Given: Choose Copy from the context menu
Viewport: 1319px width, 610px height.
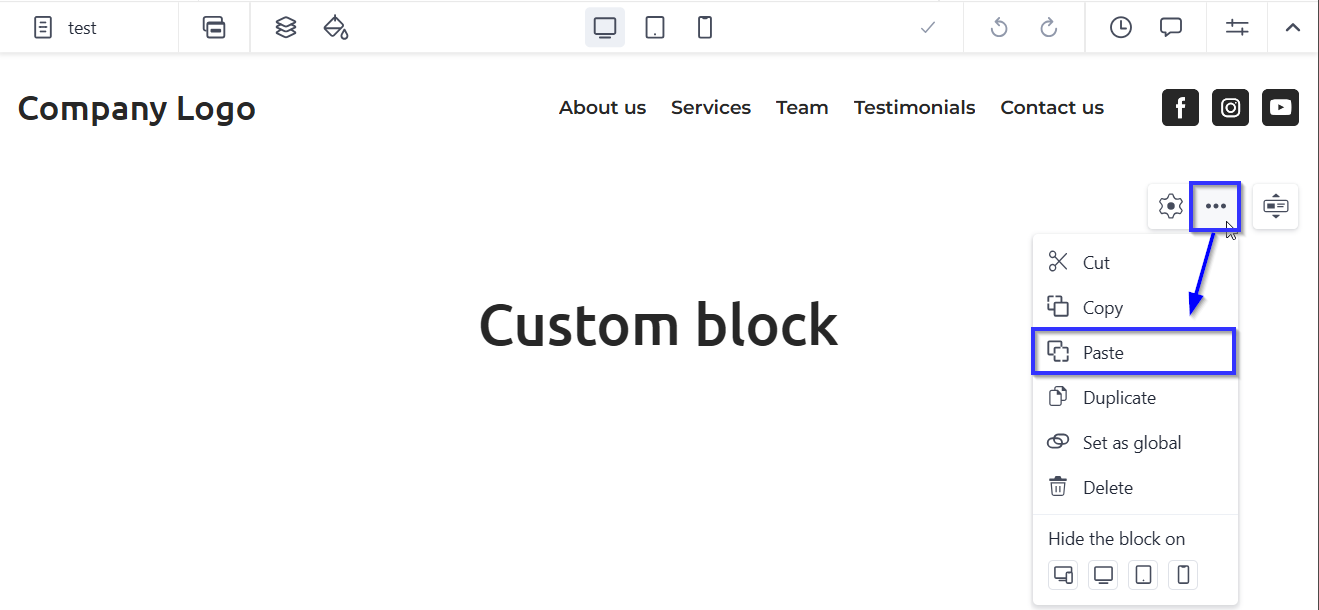Looking at the screenshot, I should pyautogui.click(x=1135, y=307).
